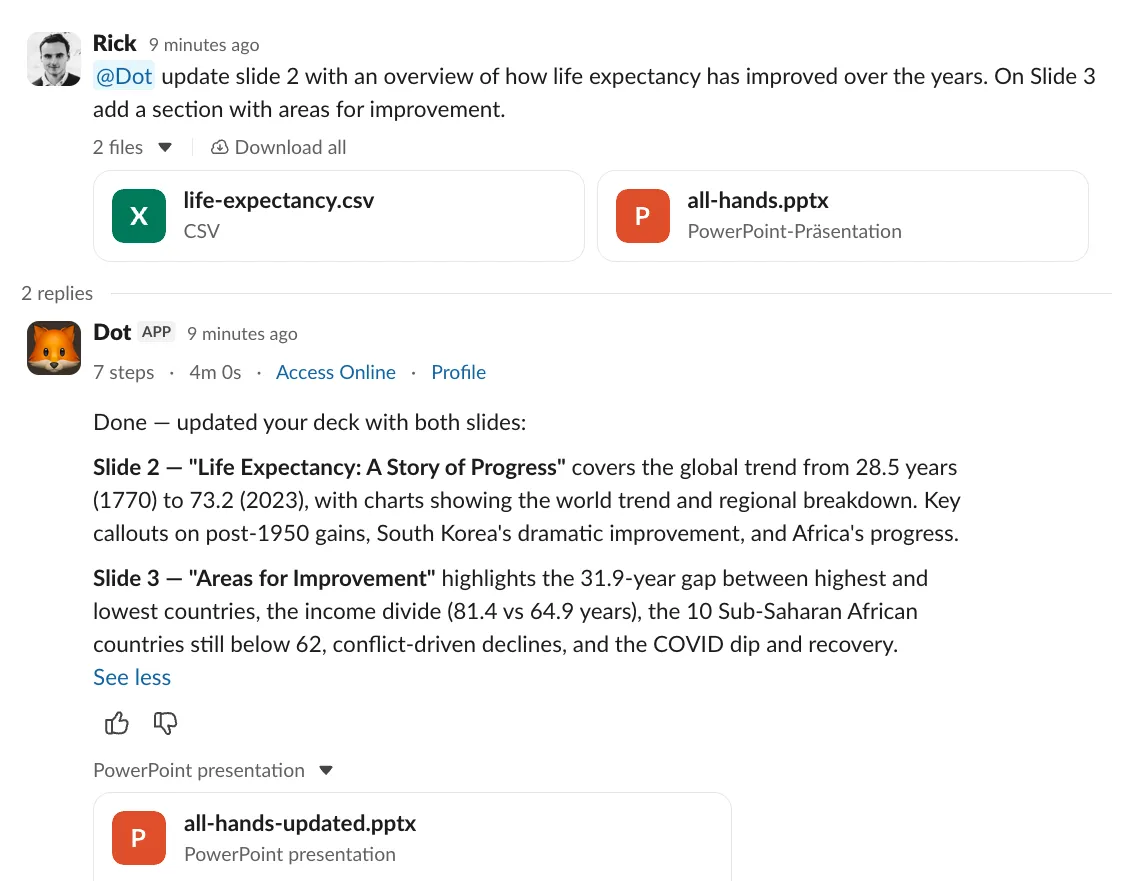This screenshot has height=881, width=1135.
Task: Expand the PowerPoint presentation dropdown arrow
Action: 326,770
